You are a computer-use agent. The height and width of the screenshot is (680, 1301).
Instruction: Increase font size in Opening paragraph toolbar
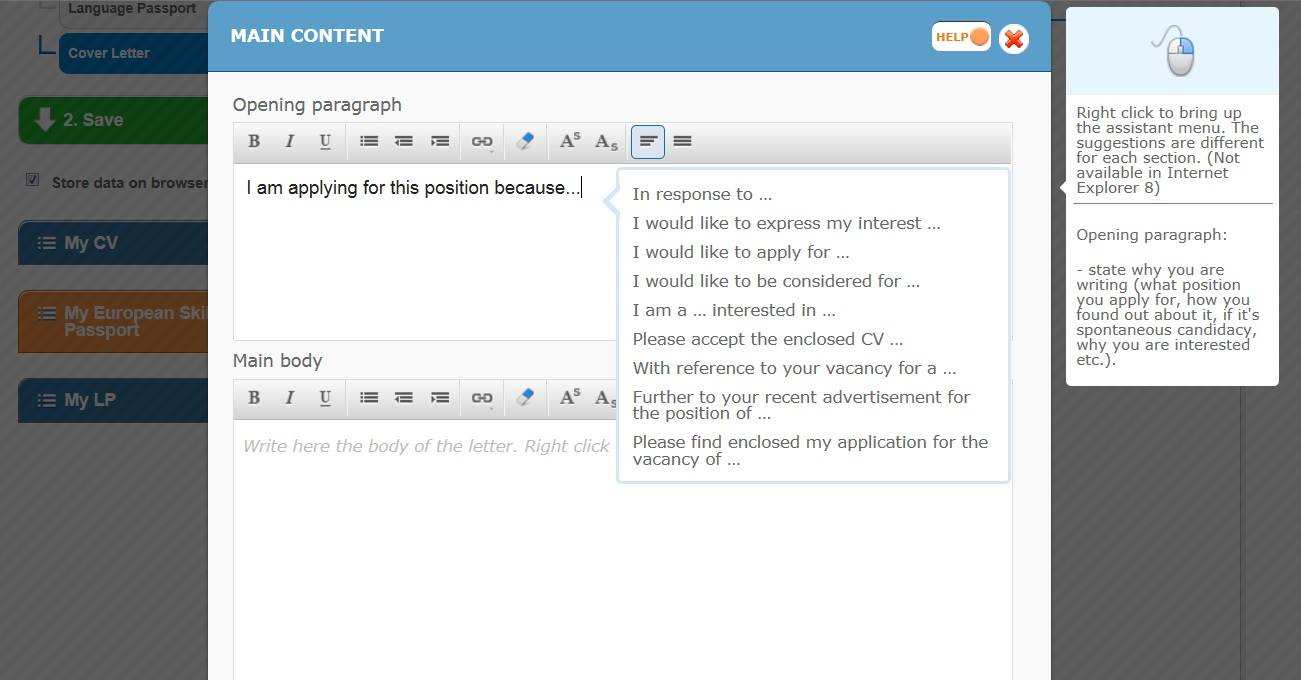pos(570,142)
